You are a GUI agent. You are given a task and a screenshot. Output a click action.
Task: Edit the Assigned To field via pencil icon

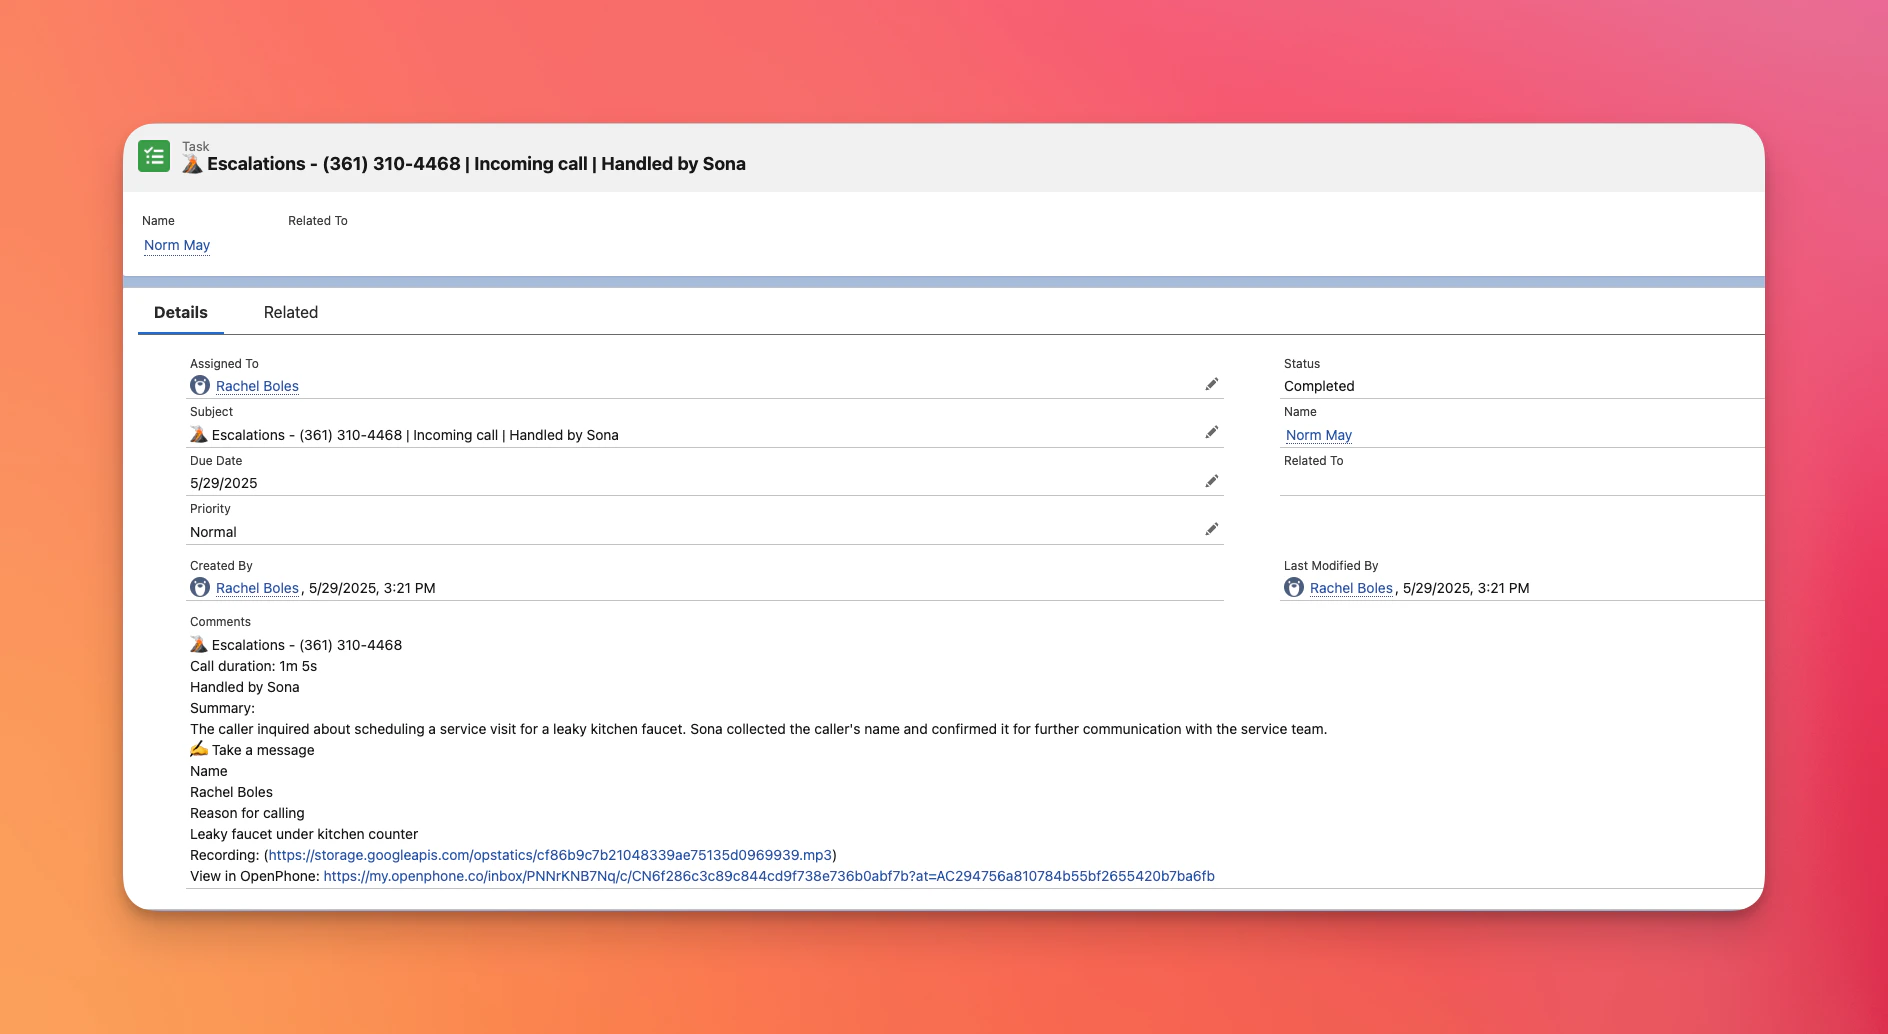pos(1211,384)
